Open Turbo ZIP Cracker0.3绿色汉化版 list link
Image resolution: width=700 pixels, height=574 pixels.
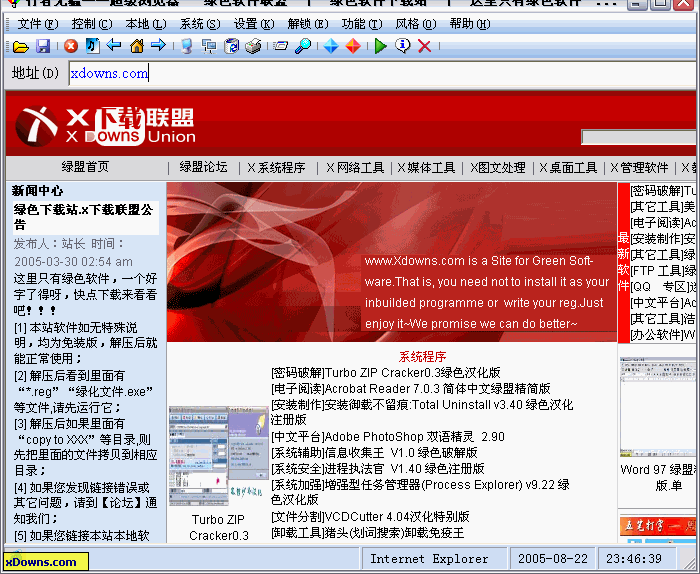[386, 373]
